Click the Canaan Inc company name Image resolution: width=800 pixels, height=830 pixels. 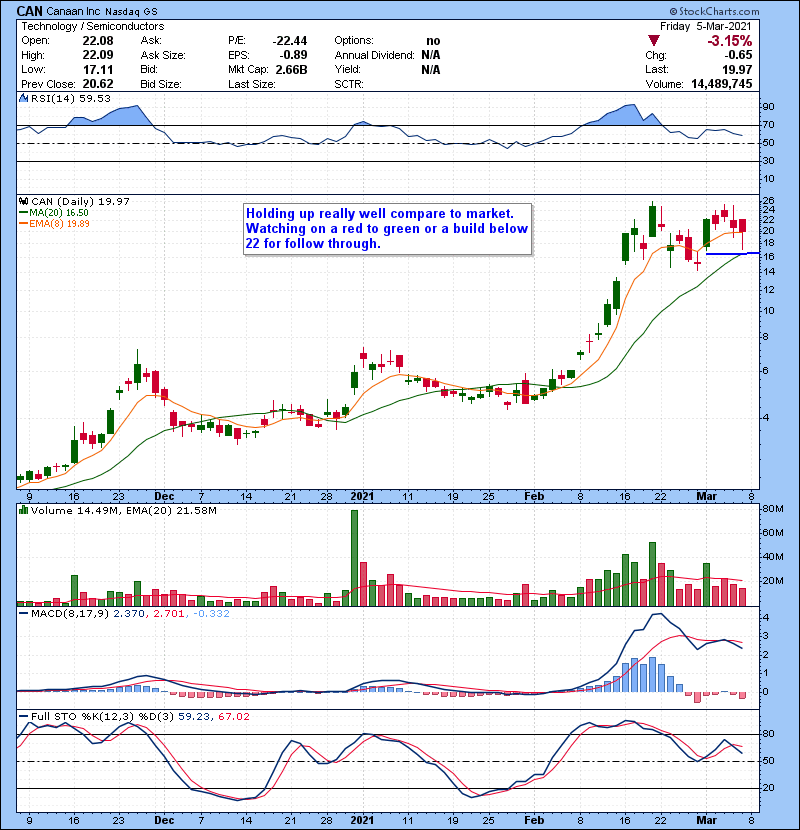74,11
